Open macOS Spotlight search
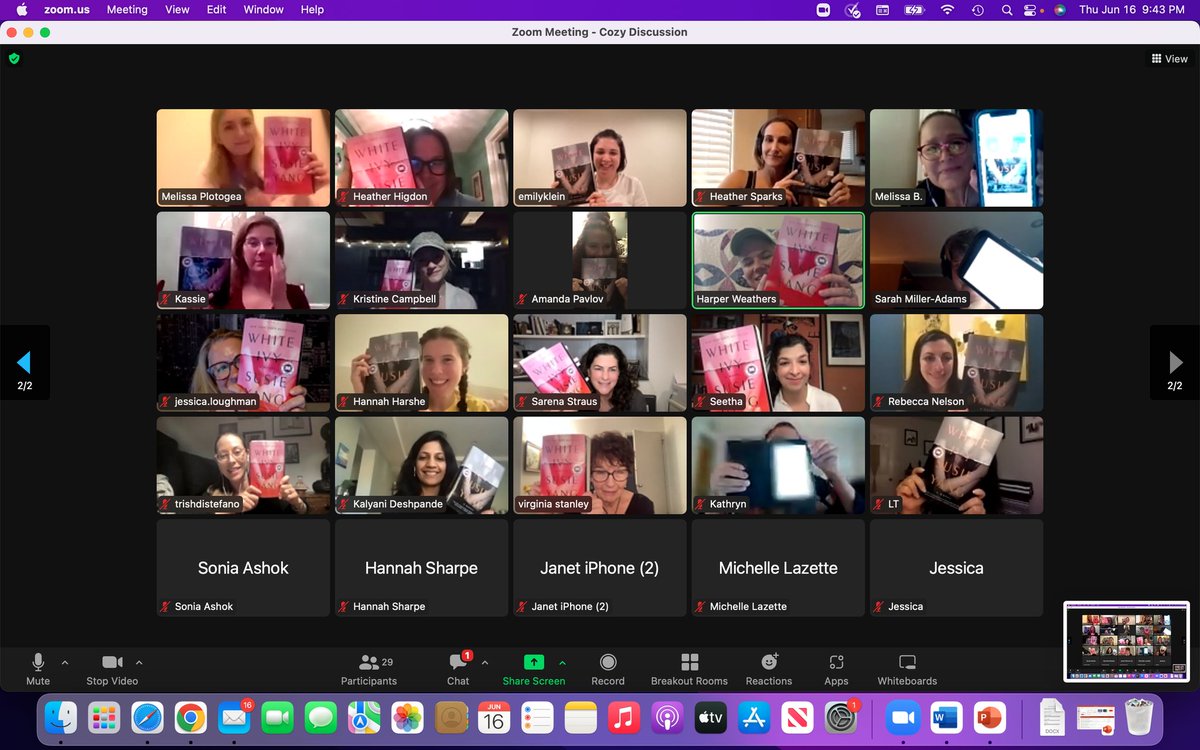This screenshot has height=750, width=1200. (x=1006, y=10)
